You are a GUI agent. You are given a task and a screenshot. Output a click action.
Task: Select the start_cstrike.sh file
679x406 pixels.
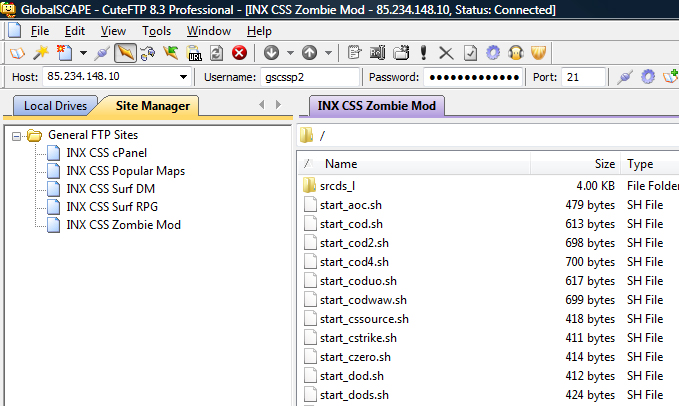pyautogui.click(x=358, y=338)
